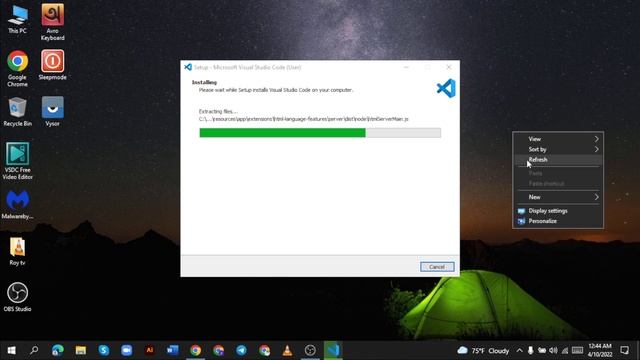Open Skype from the taskbar
The image size is (640, 360).
(x=104, y=350)
